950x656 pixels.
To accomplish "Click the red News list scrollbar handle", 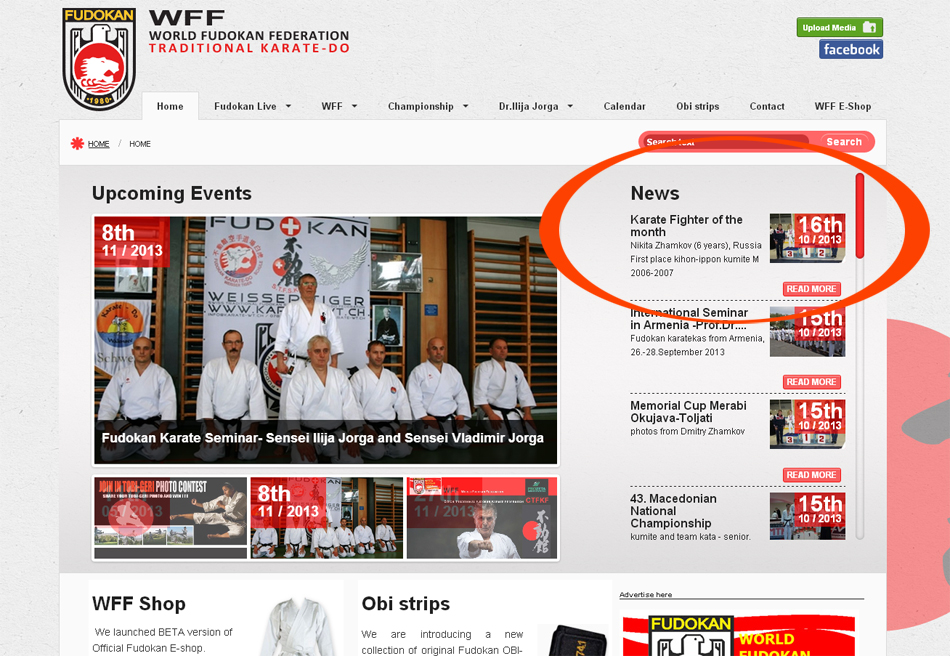I will coord(859,216).
